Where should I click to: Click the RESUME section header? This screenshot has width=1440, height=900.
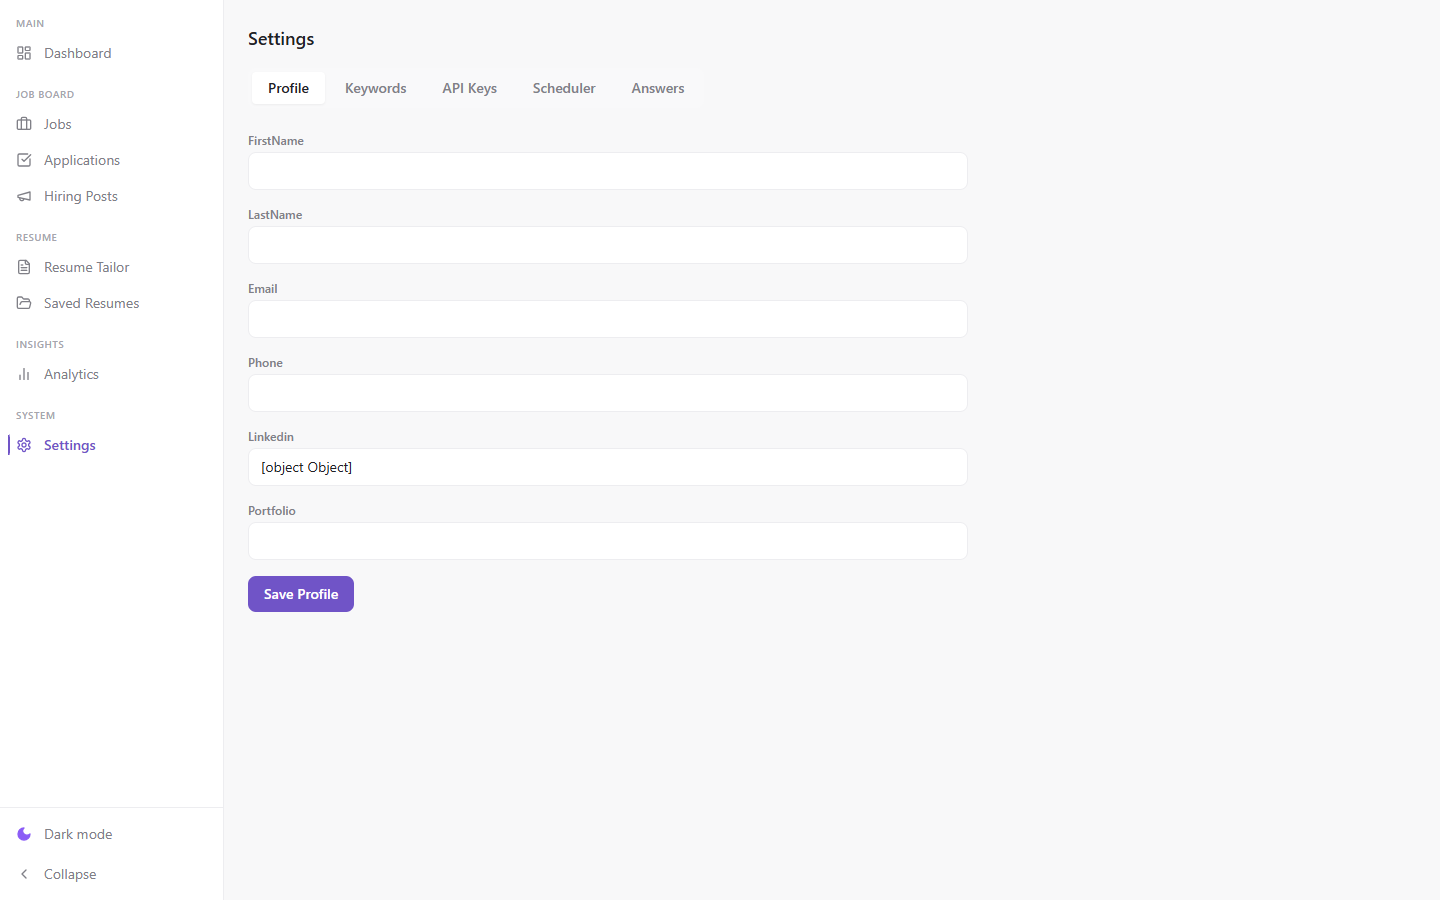pos(36,238)
